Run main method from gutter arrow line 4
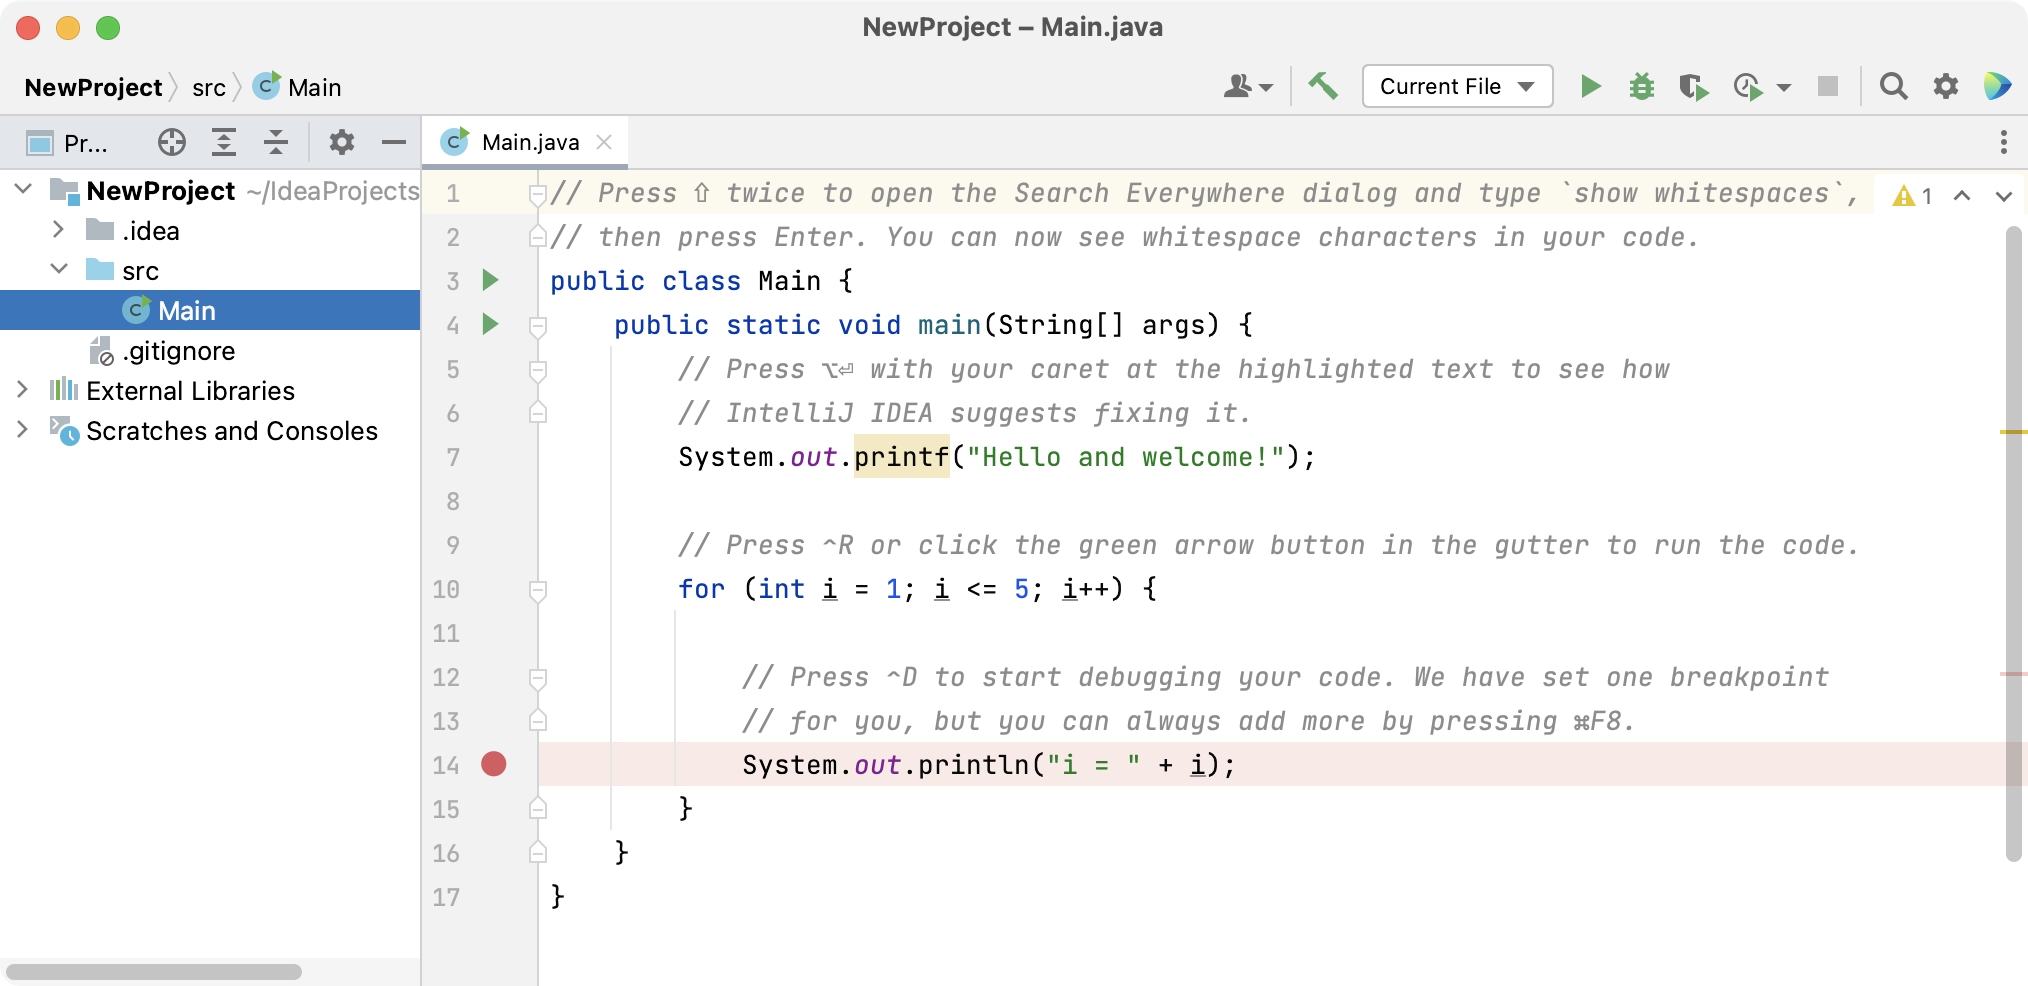This screenshot has width=2028, height=986. pyautogui.click(x=491, y=324)
